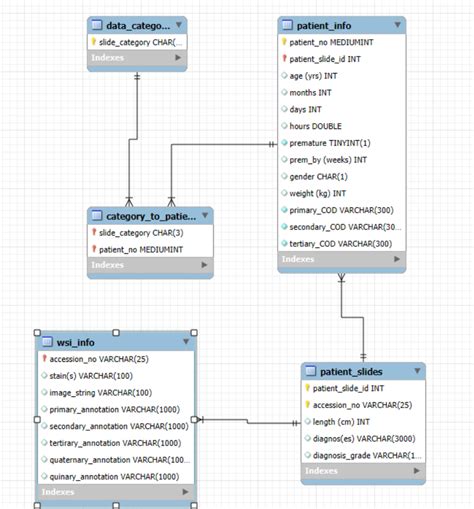
Task: Click the patient_info table icon
Action: pos(287,25)
